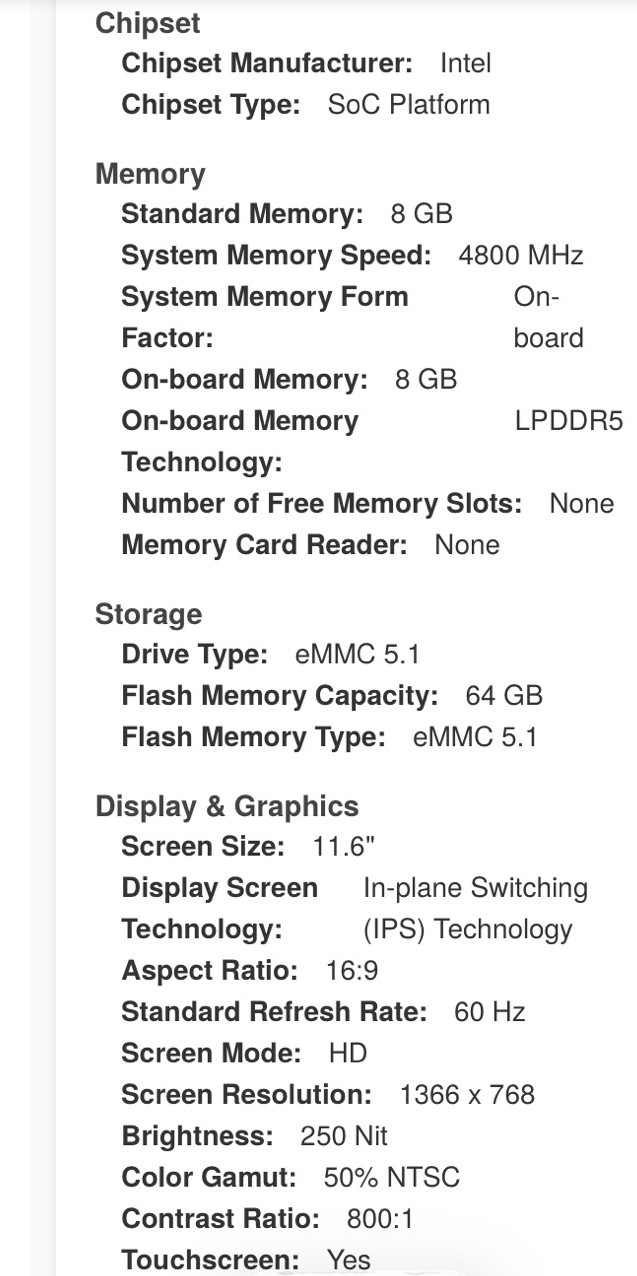This screenshot has height=1276, width=637.
Task: Click the Memory Card Reader label
Action: (264, 545)
